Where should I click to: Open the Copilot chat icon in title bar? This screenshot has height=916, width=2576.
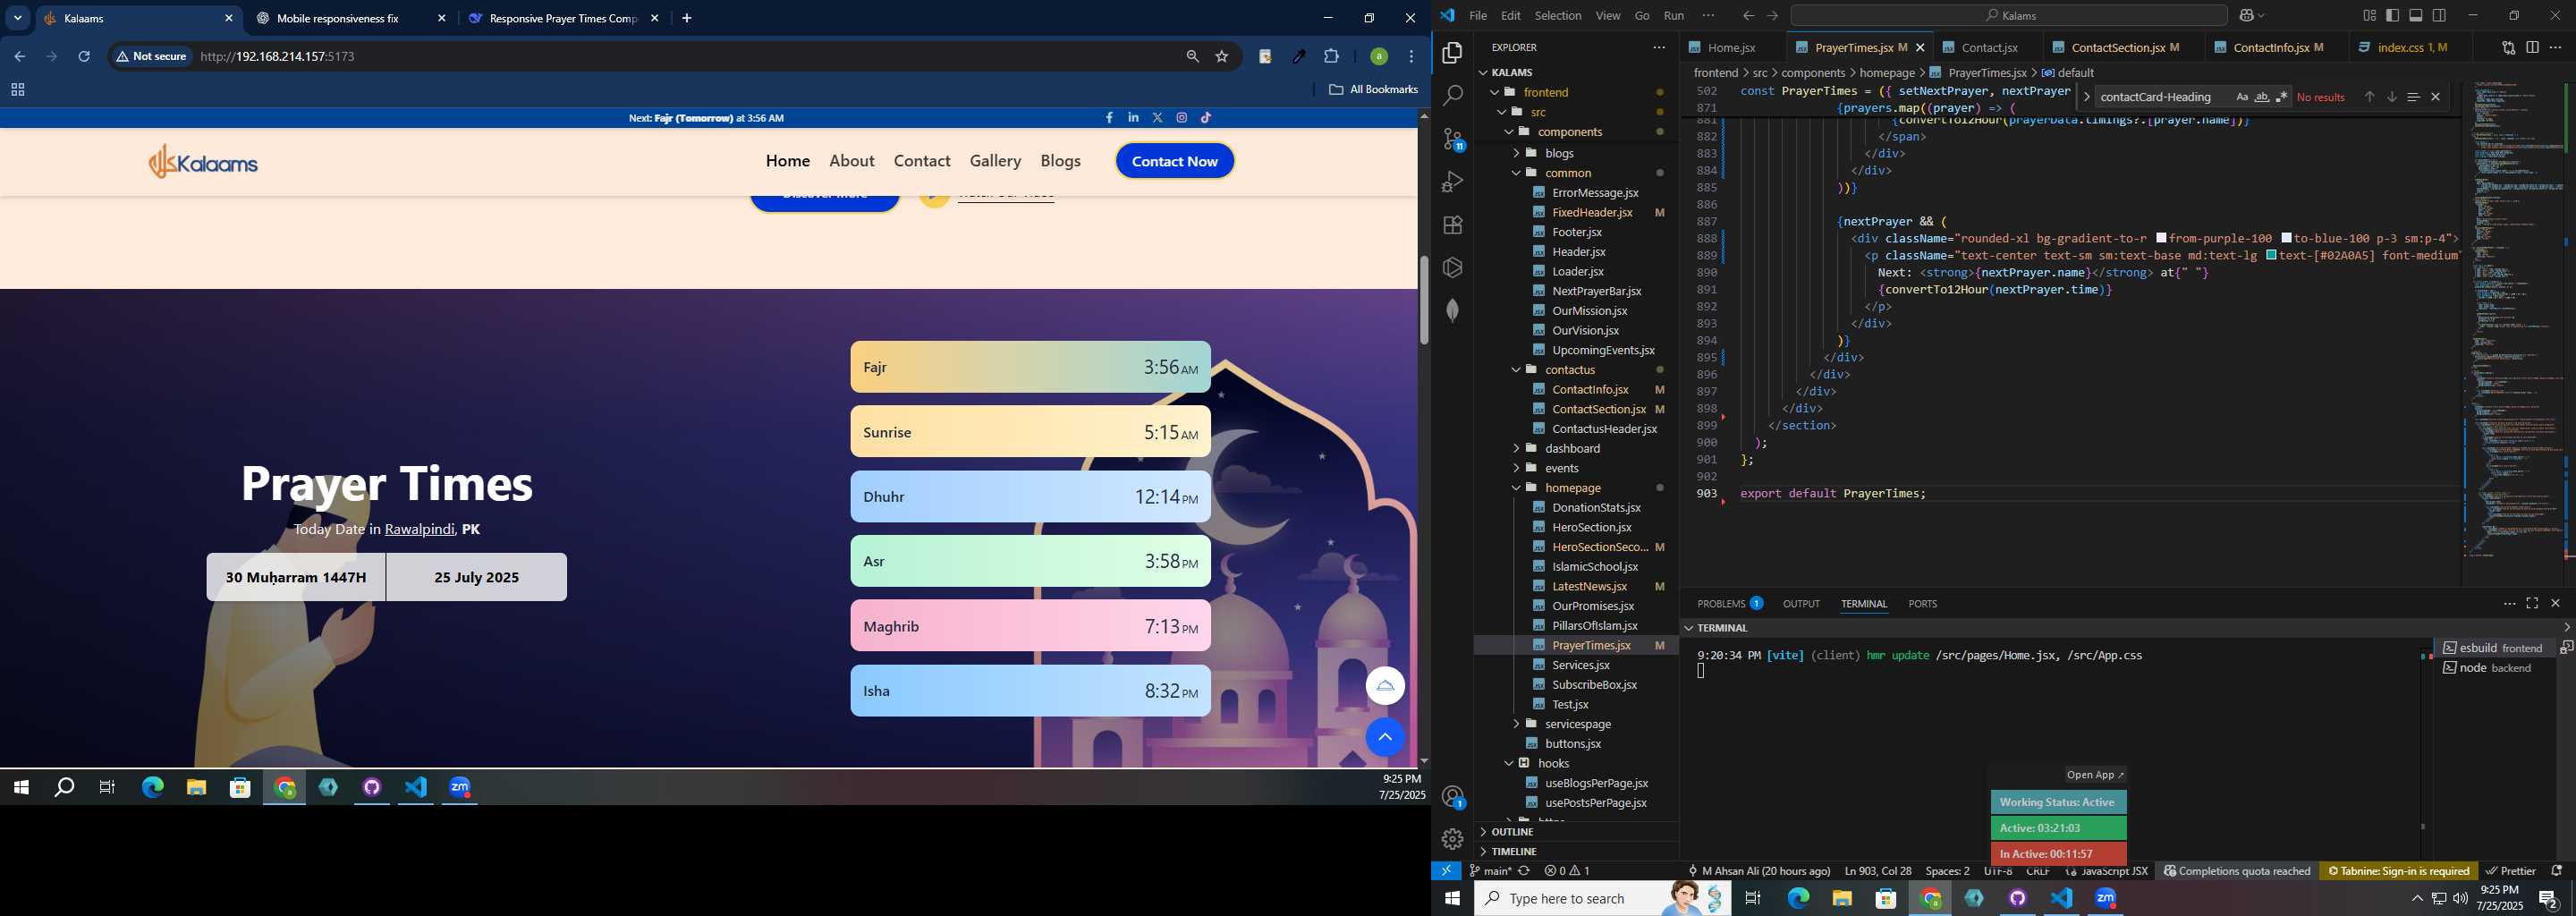click(2246, 16)
